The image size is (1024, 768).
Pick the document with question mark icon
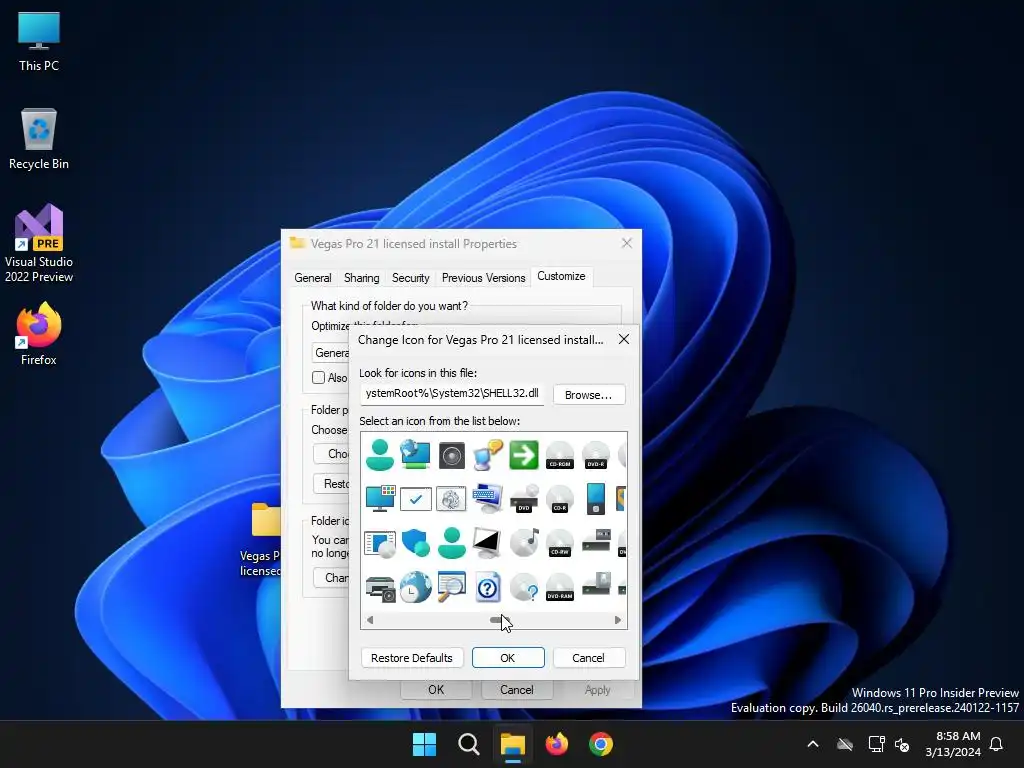click(488, 587)
